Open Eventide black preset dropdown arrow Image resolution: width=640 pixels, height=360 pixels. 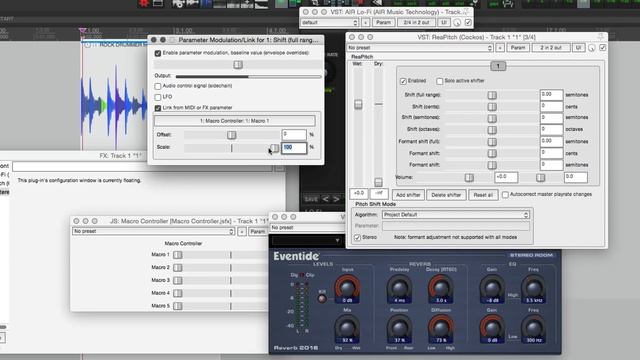pyautogui.click(x=337, y=241)
